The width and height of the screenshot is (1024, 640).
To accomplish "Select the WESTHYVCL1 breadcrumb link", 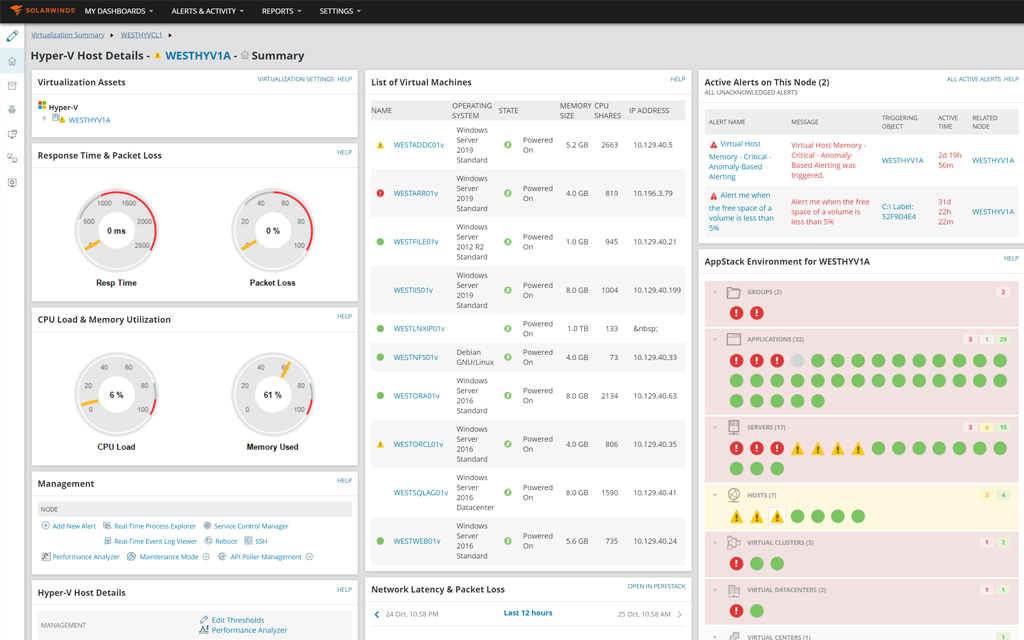I will point(140,34).
